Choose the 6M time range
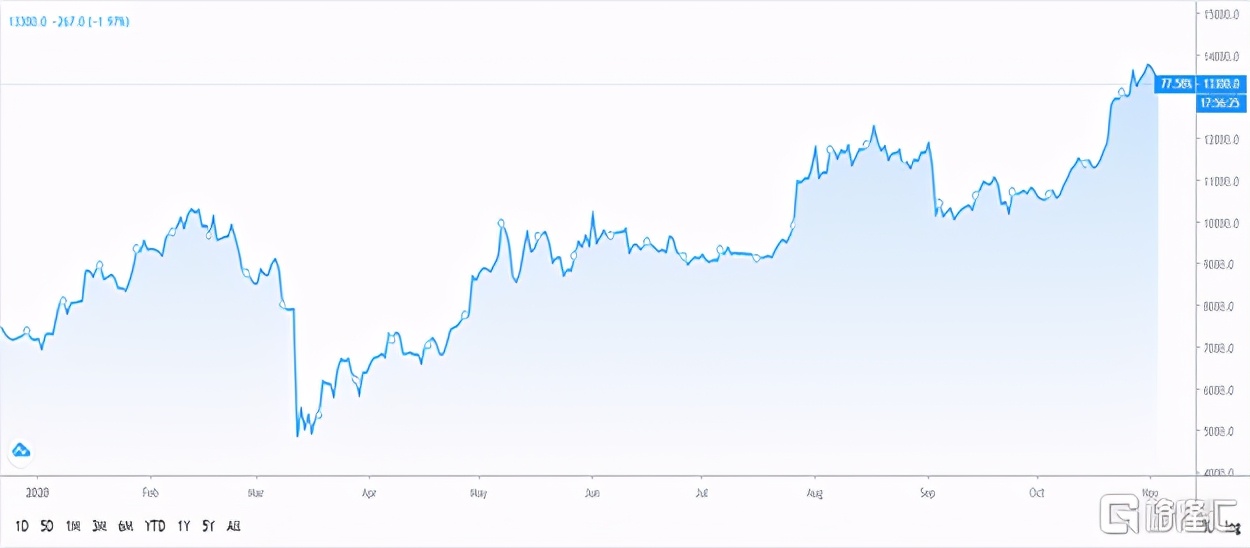This screenshot has width=1250, height=548. 125,525
